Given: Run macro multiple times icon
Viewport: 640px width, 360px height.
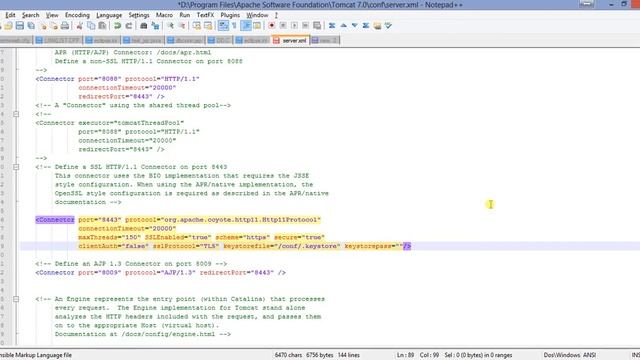Looking at the screenshot, I should click(305, 26).
